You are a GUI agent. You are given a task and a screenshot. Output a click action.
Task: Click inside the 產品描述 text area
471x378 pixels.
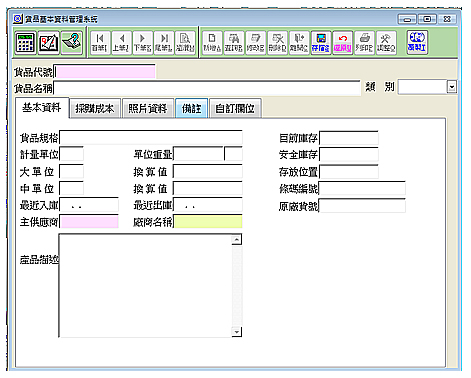click(x=146, y=286)
